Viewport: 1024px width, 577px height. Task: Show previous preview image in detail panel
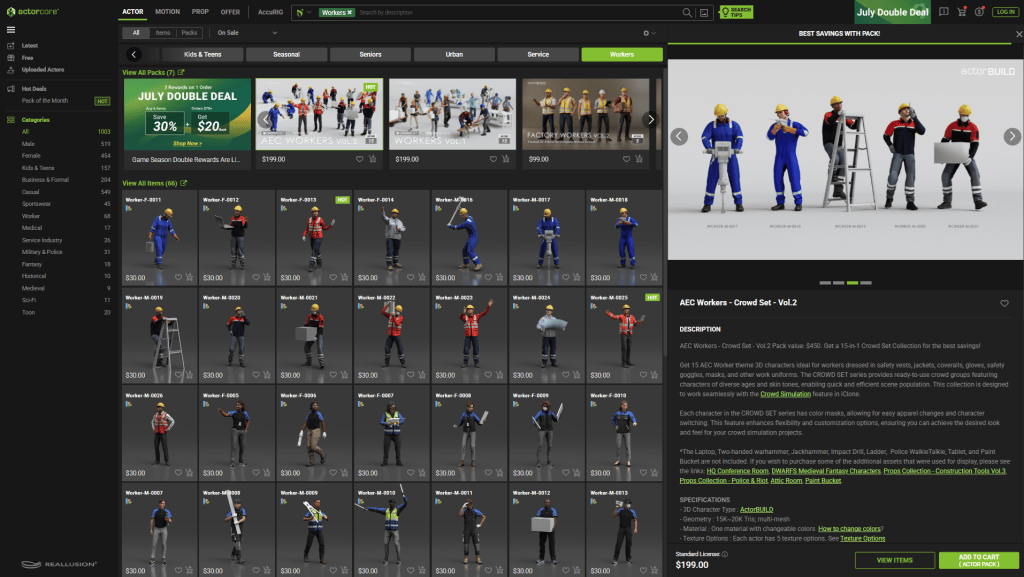pyautogui.click(x=679, y=136)
